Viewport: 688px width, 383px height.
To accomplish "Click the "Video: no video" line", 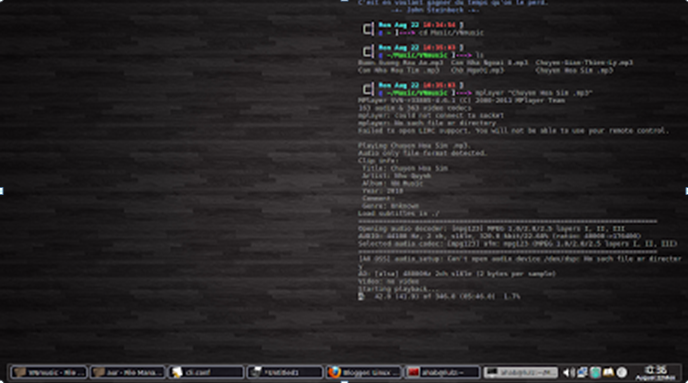I will 388,281.
